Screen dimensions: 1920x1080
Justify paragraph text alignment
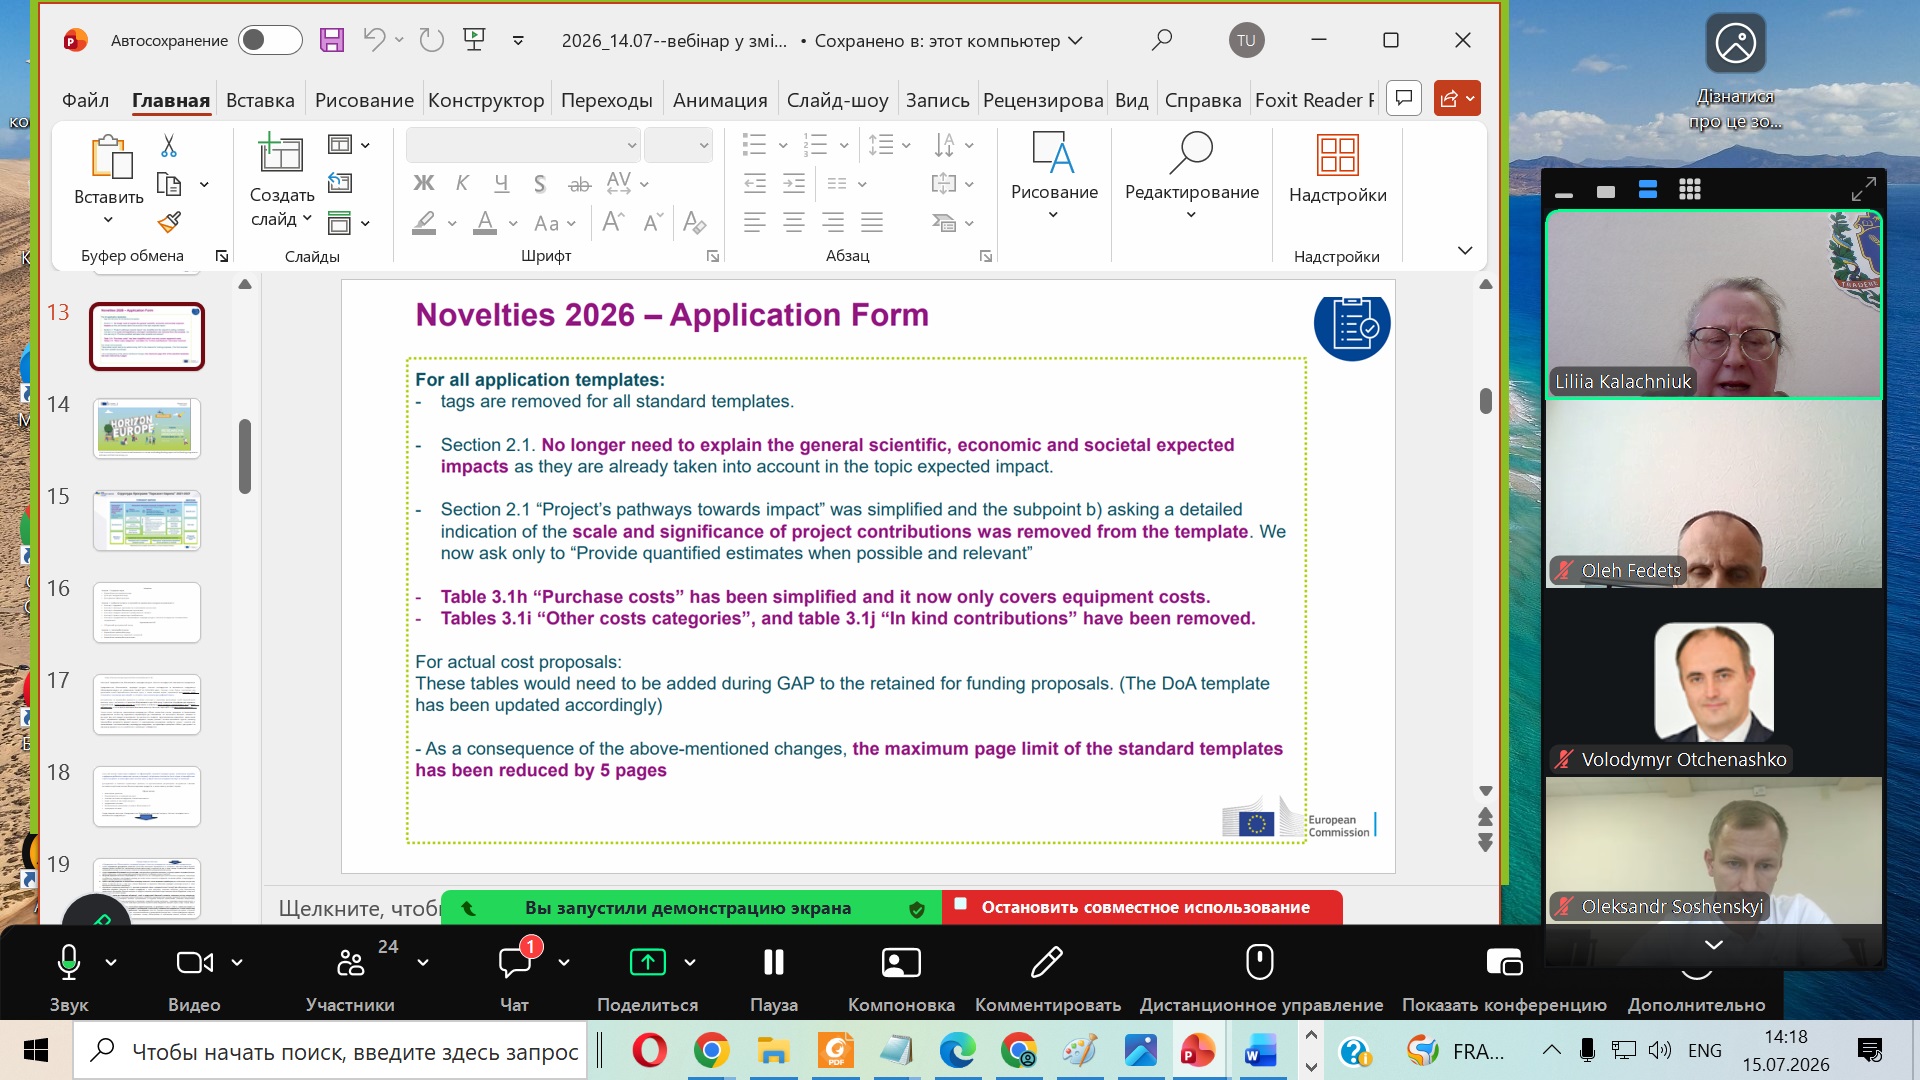pos(872,222)
